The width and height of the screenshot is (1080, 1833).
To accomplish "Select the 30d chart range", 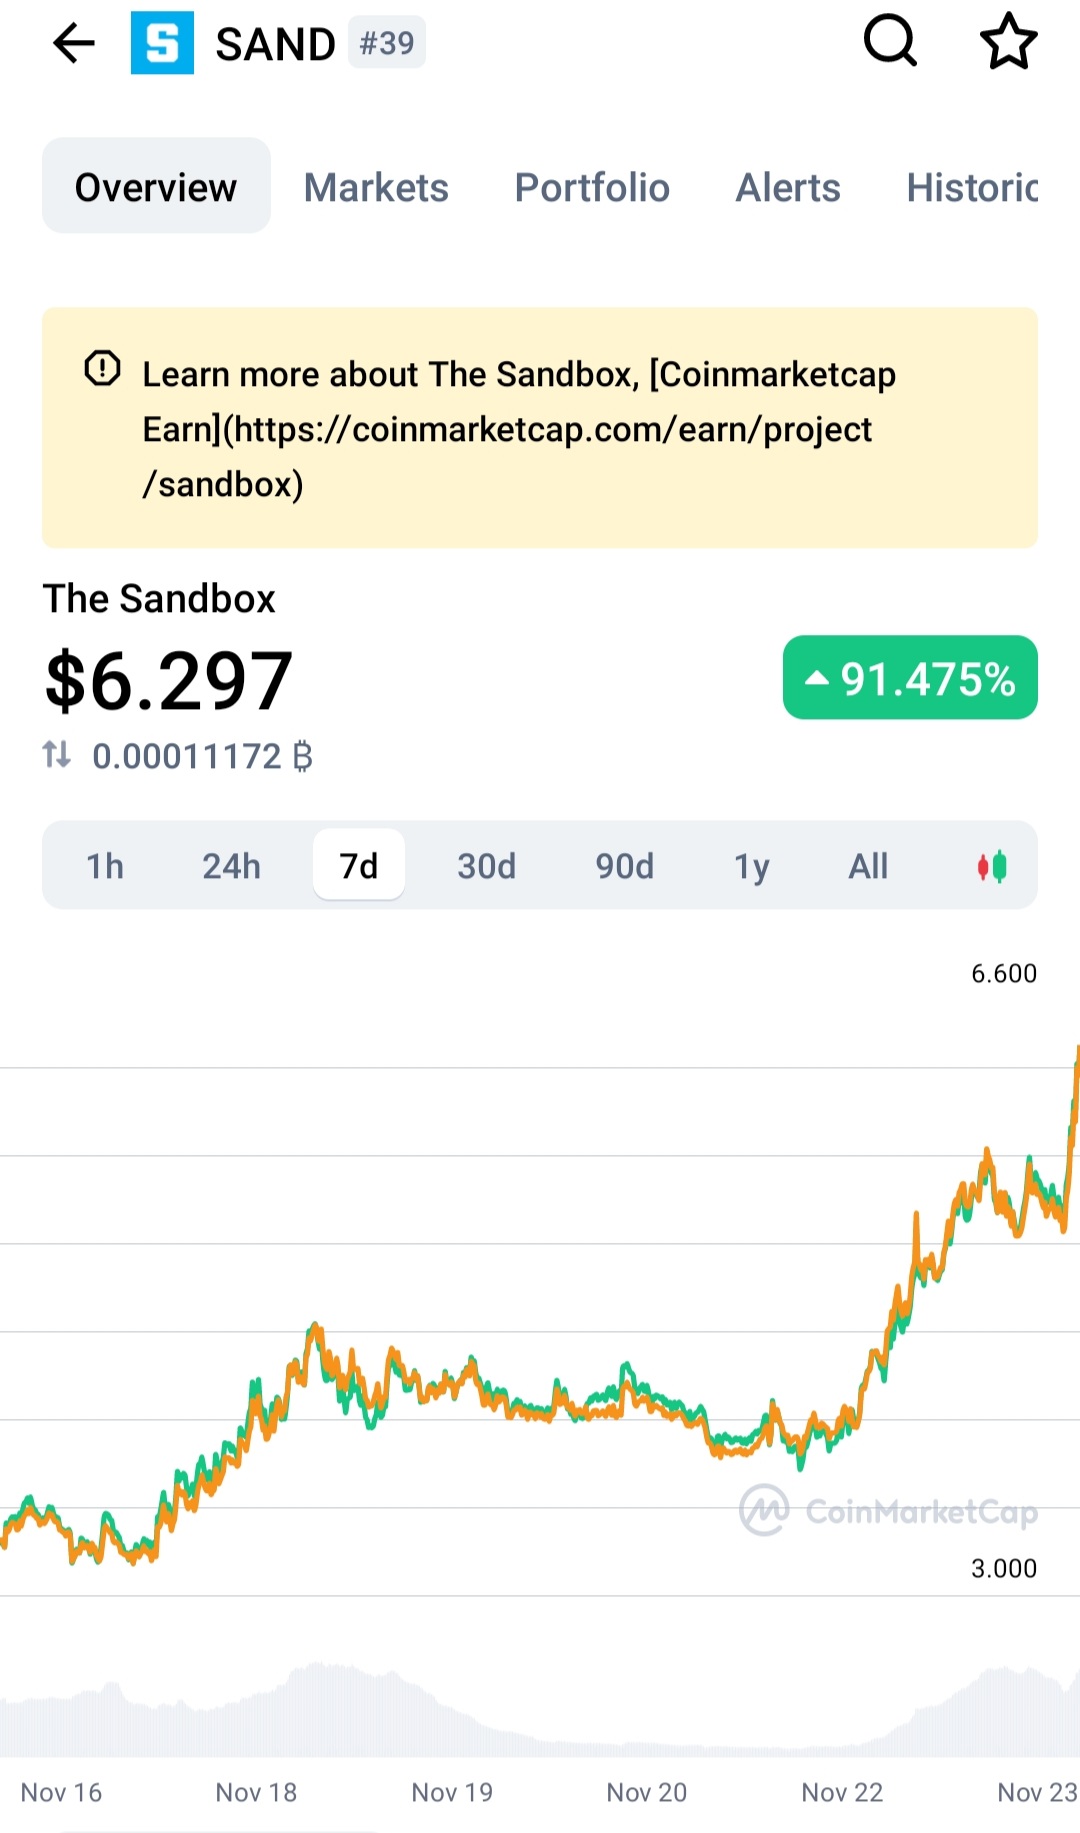I will [487, 866].
